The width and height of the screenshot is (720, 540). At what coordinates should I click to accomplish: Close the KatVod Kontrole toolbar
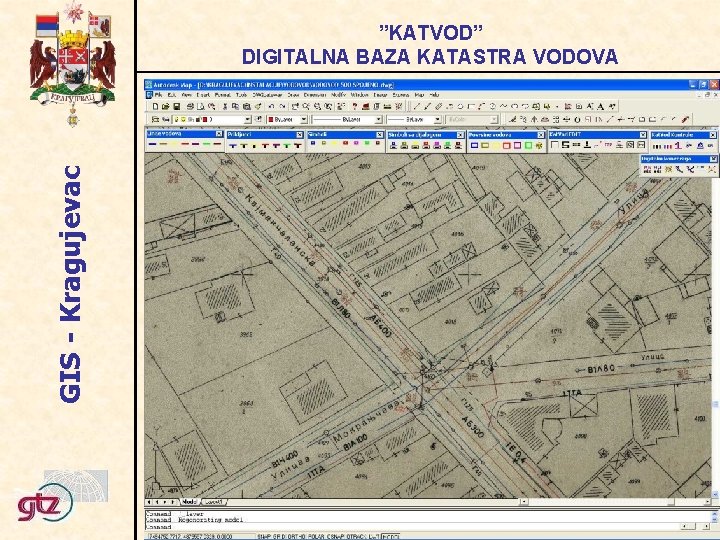(713, 135)
